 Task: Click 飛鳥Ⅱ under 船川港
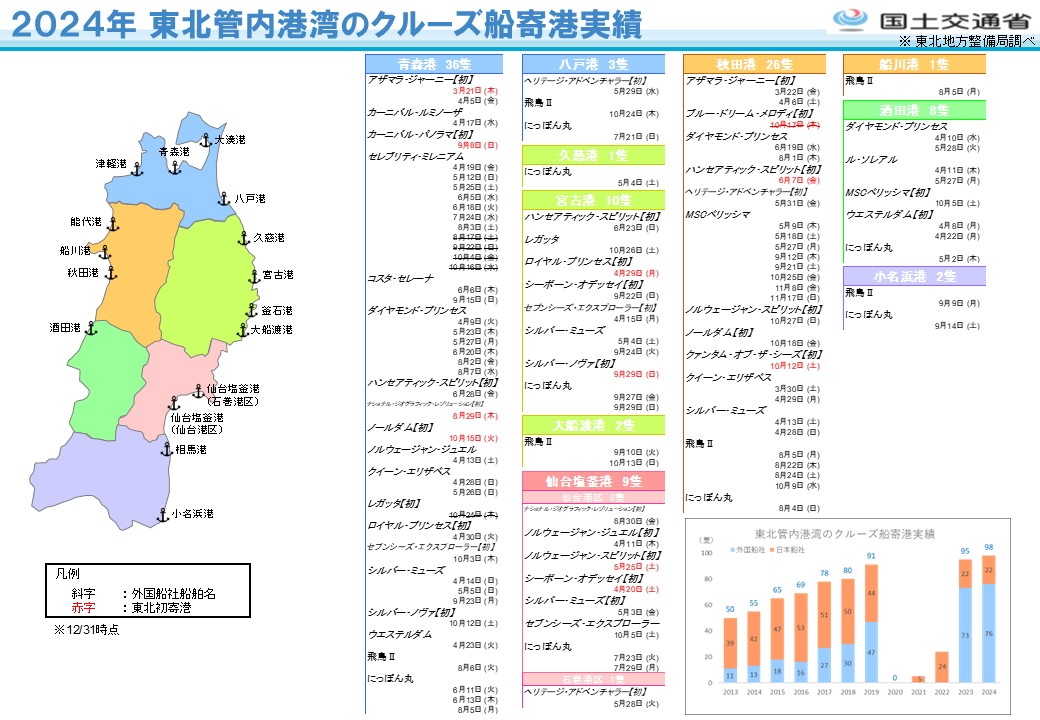tap(859, 81)
